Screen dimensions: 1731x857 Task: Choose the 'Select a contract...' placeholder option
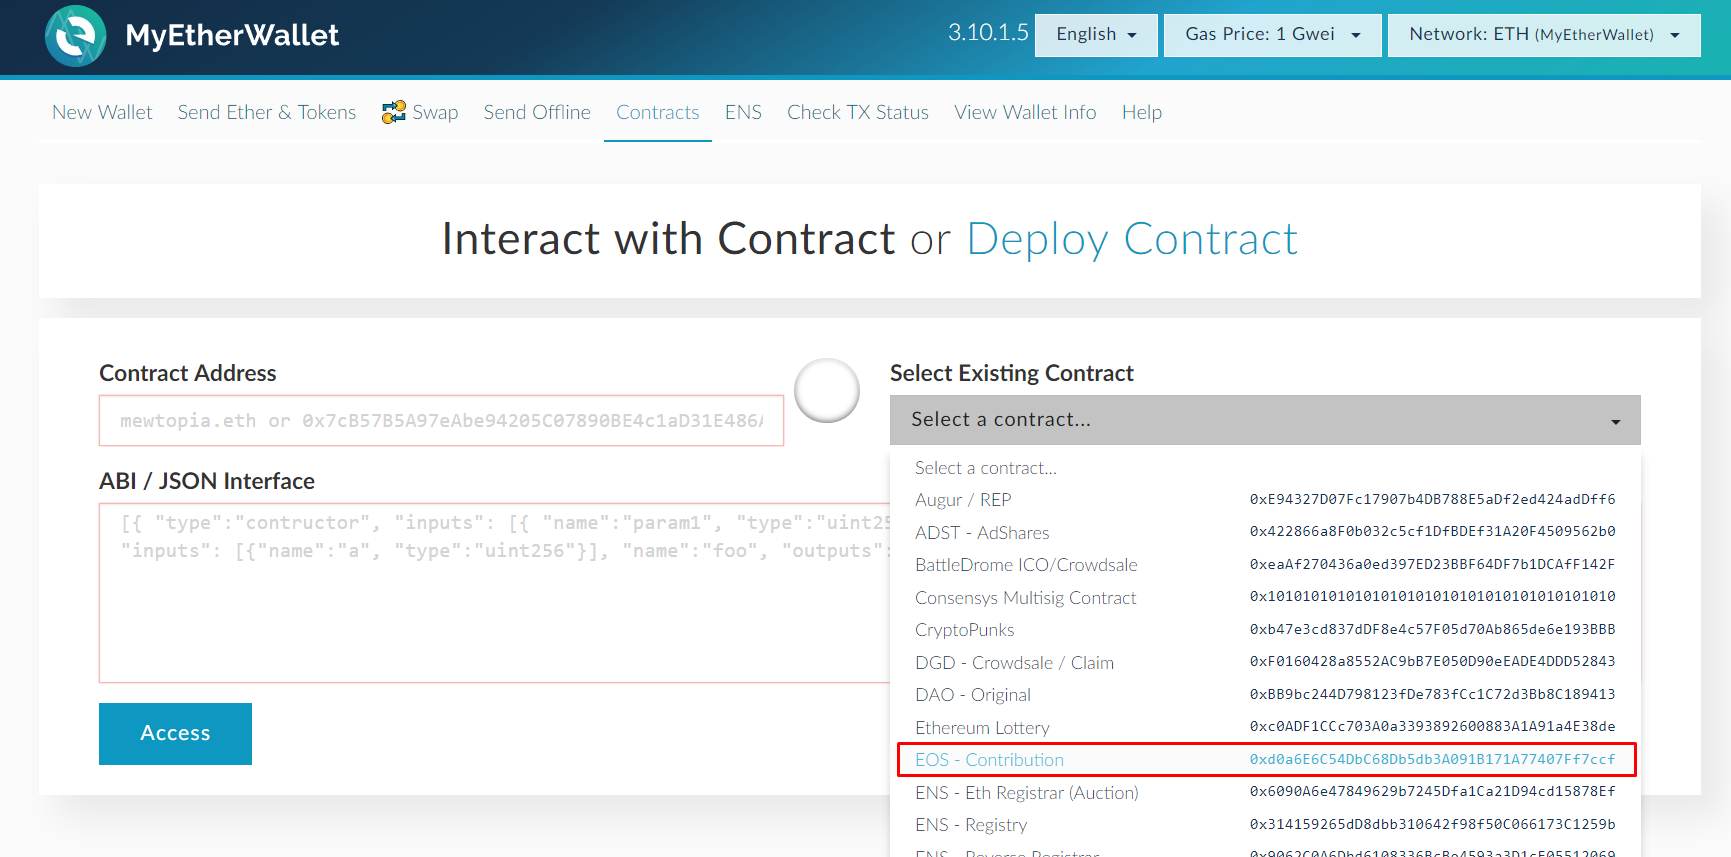pyautogui.click(x=1265, y=468)
